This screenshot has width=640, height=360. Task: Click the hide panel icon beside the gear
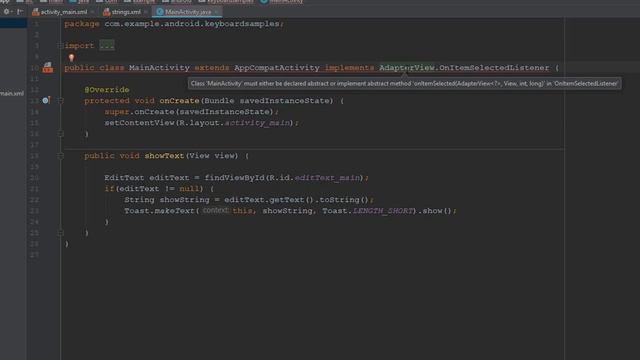pyautogui.click(x=20, y=12)
